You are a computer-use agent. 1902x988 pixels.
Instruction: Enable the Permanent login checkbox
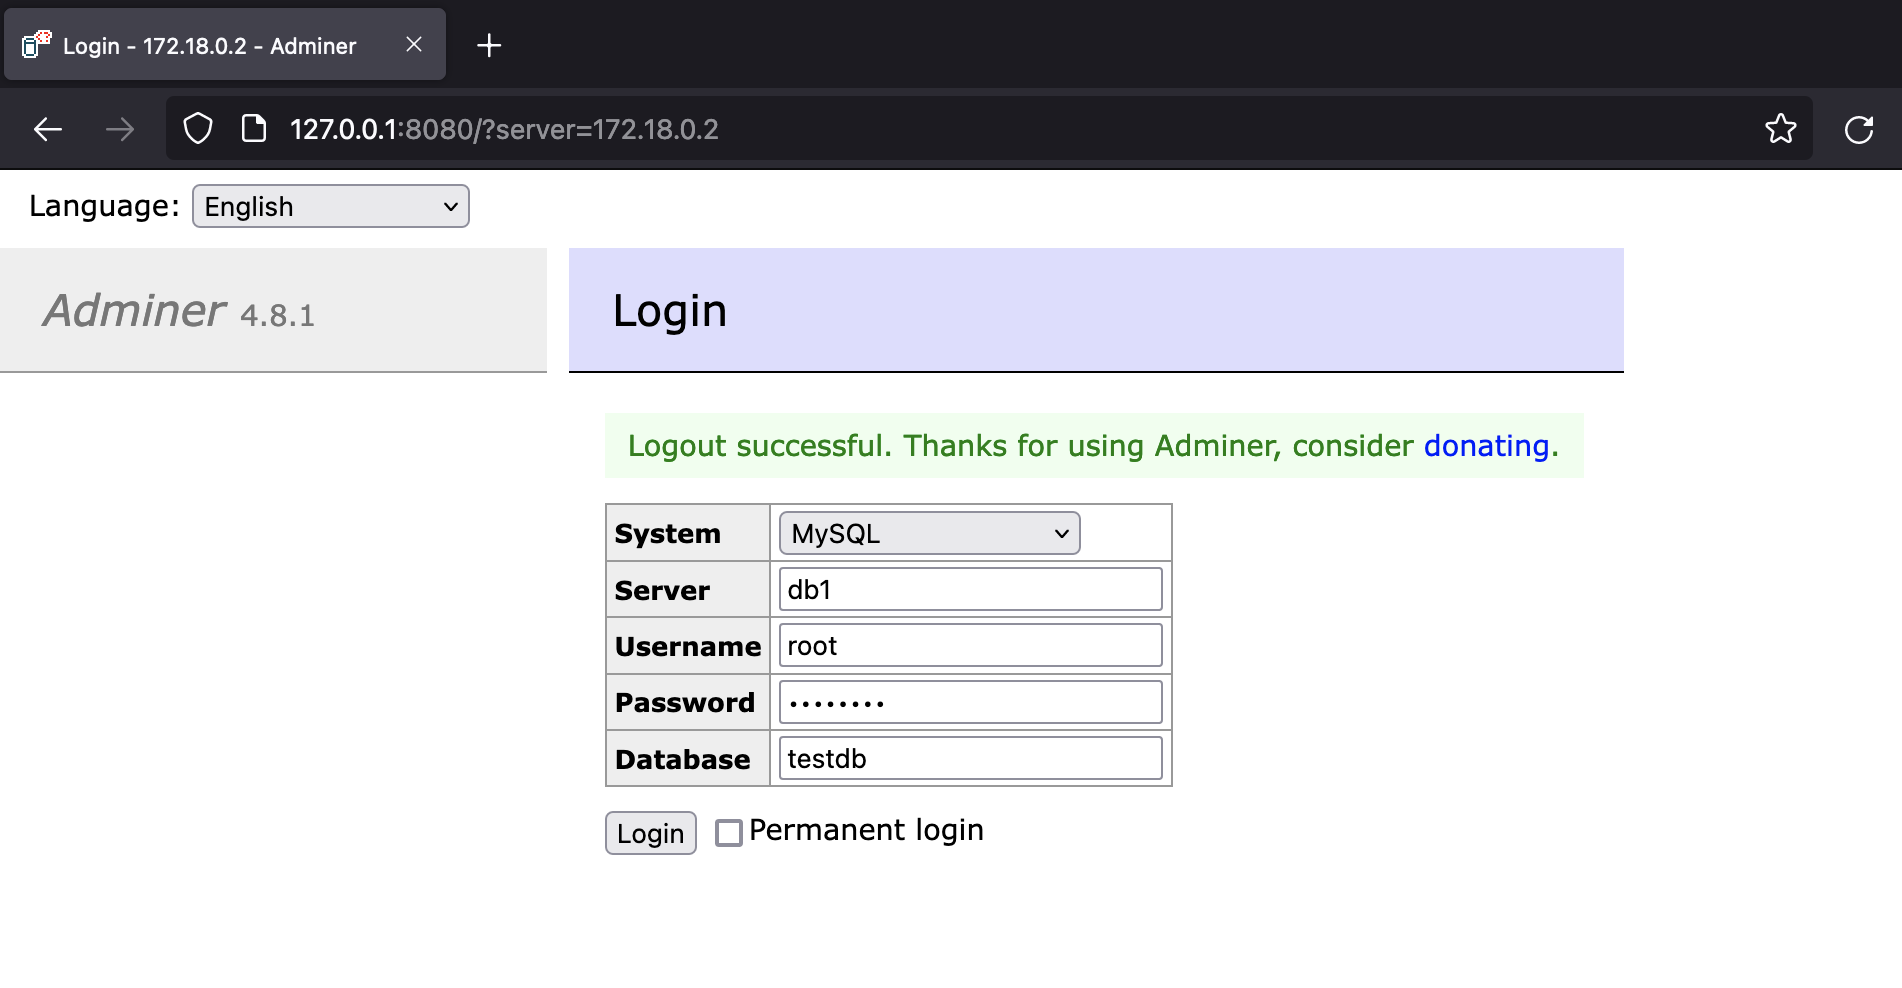727,832
